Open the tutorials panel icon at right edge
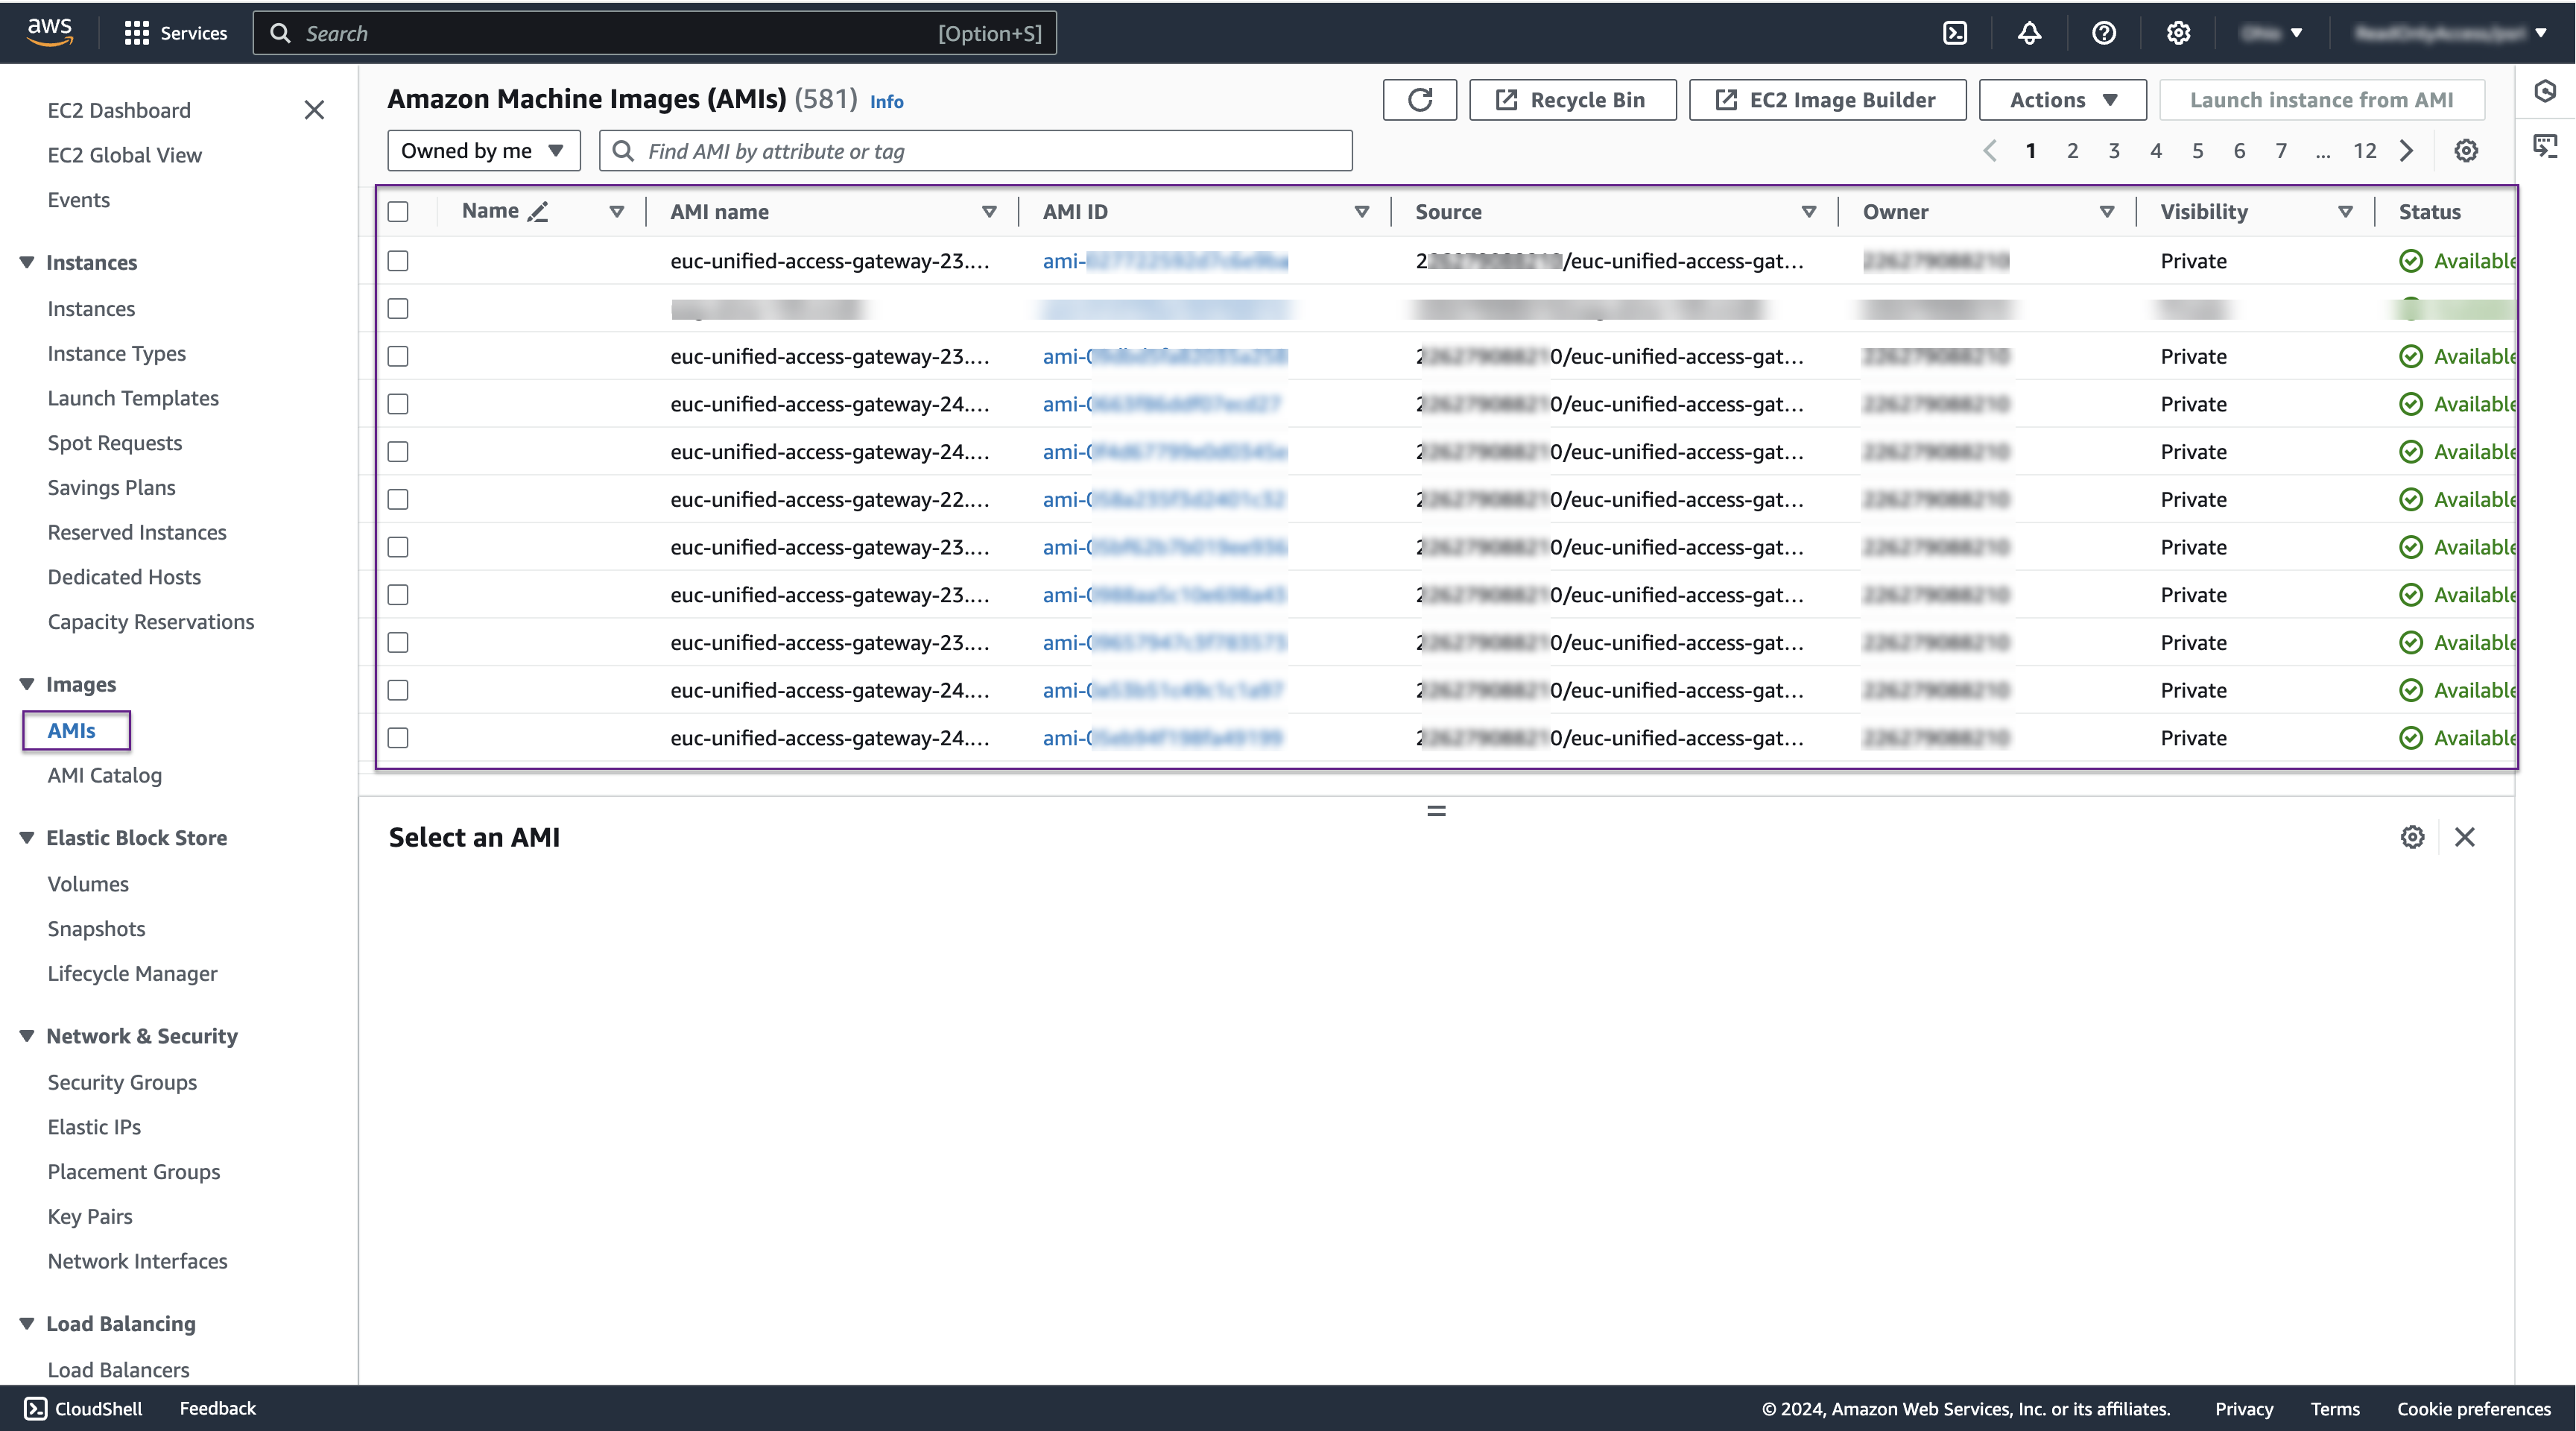The width and height of the screenshot is (2576, 1431). click(2545, 146)
